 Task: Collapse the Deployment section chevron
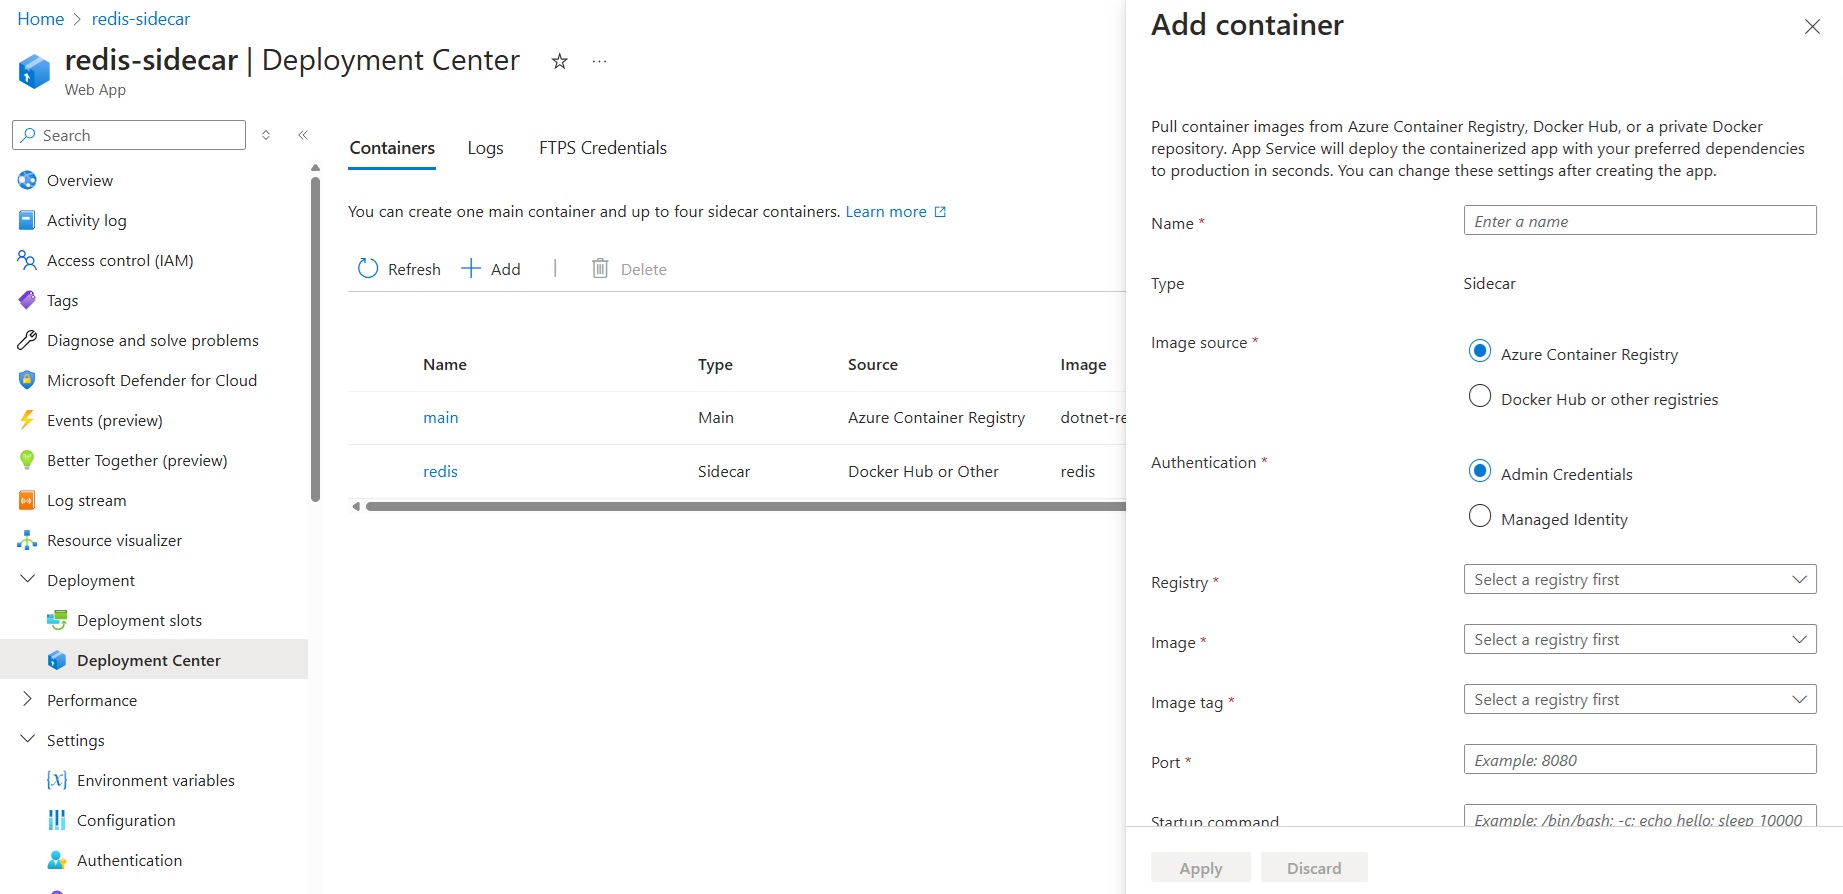point(27,579)
